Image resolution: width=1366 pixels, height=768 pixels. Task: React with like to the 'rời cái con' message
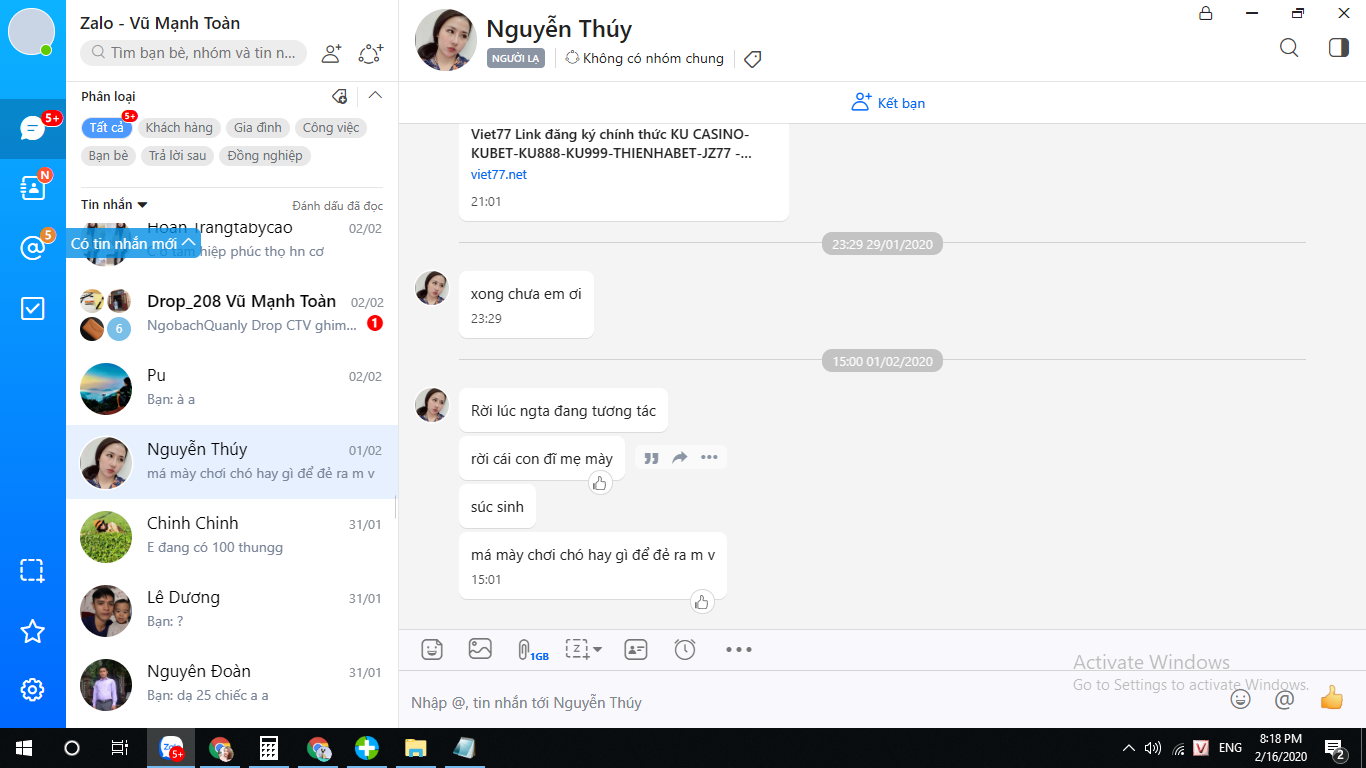(x=599, y=483)
